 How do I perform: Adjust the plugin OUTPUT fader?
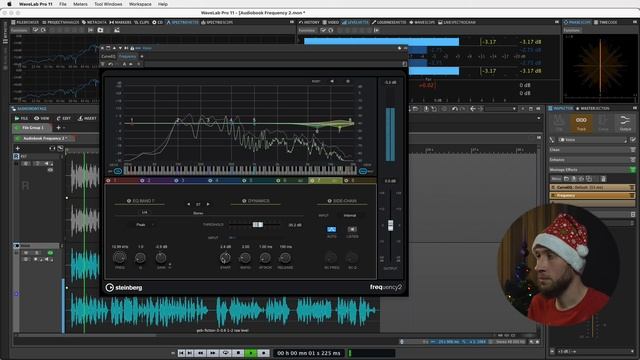390,225
